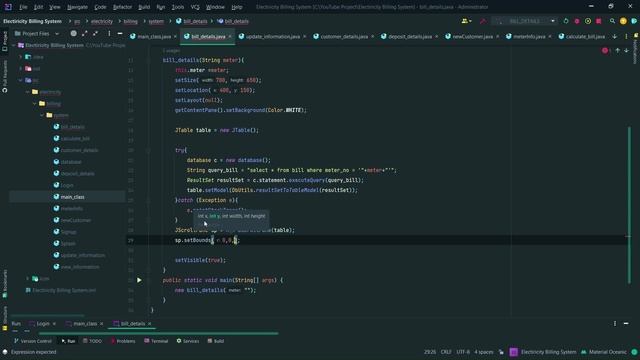The height and width of the screenshot is (360, 640).
Task: Click the CRLF line separator in status bar
Action: [x=446, y=352]
